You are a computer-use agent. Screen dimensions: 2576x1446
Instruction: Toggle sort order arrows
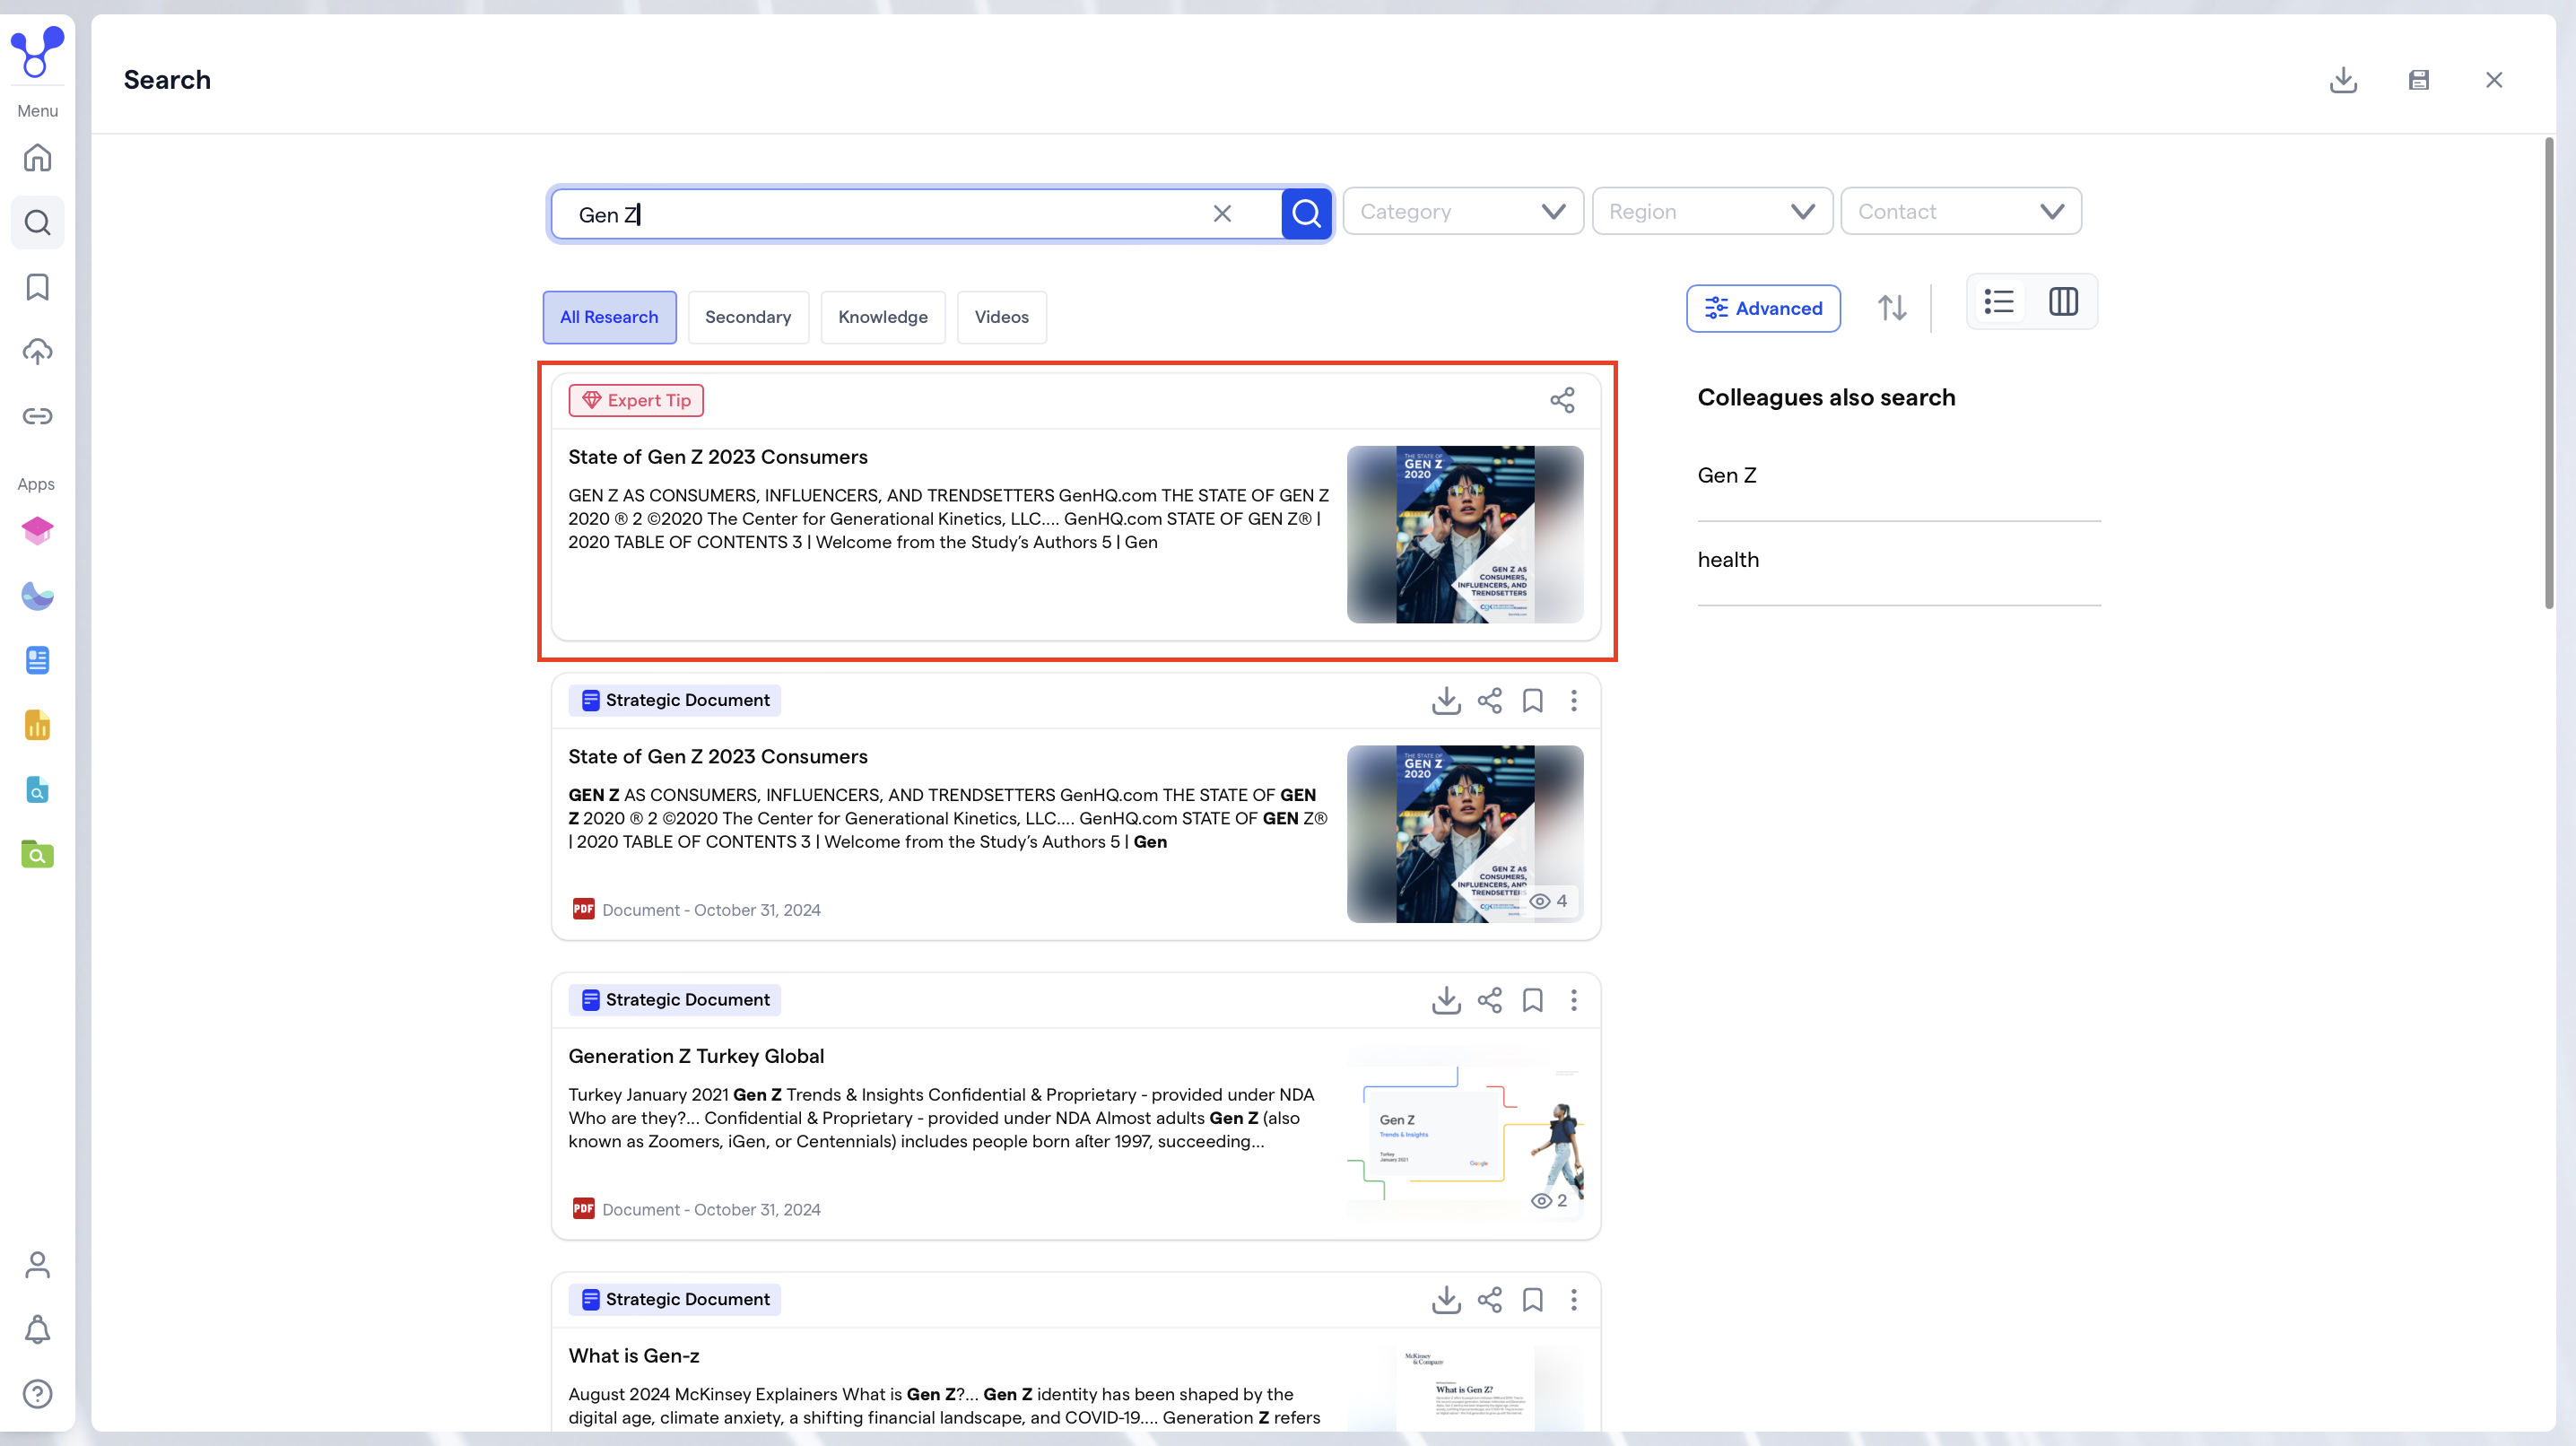point(1891,308)
